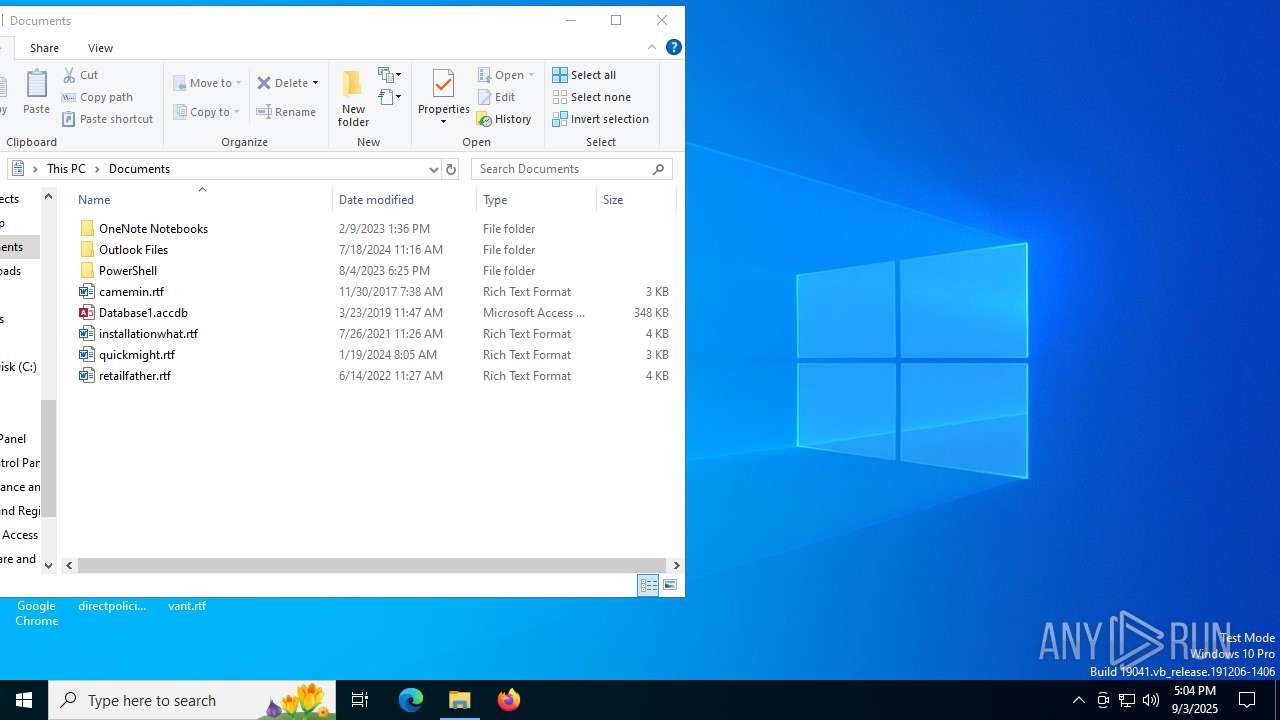
Task: Switch to the View ribbon tab
Action: 100,48
